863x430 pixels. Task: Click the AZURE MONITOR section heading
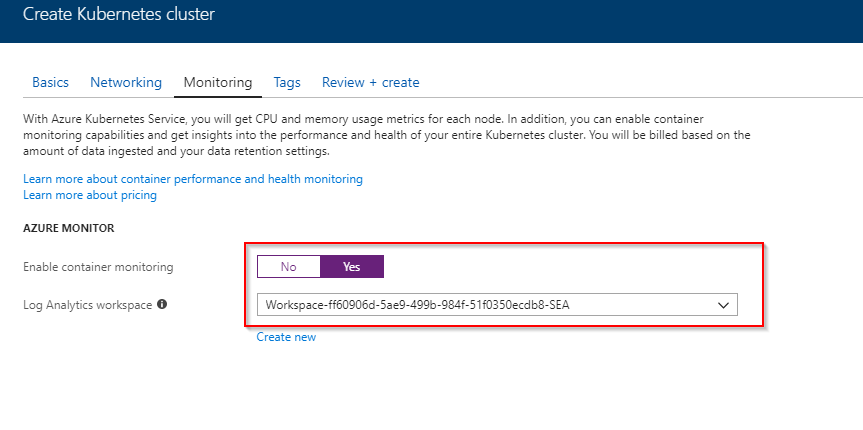coord(69,228)
